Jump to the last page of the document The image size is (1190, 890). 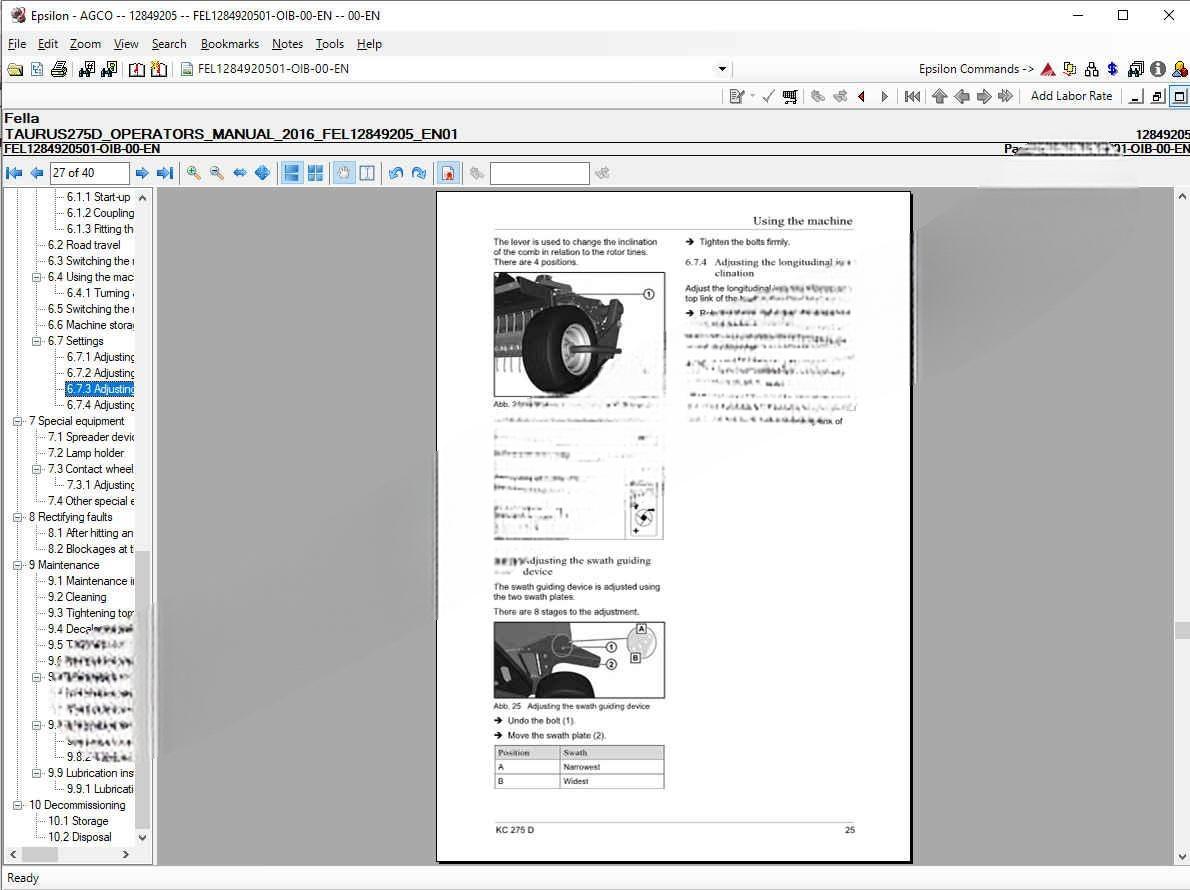point(165,173)
